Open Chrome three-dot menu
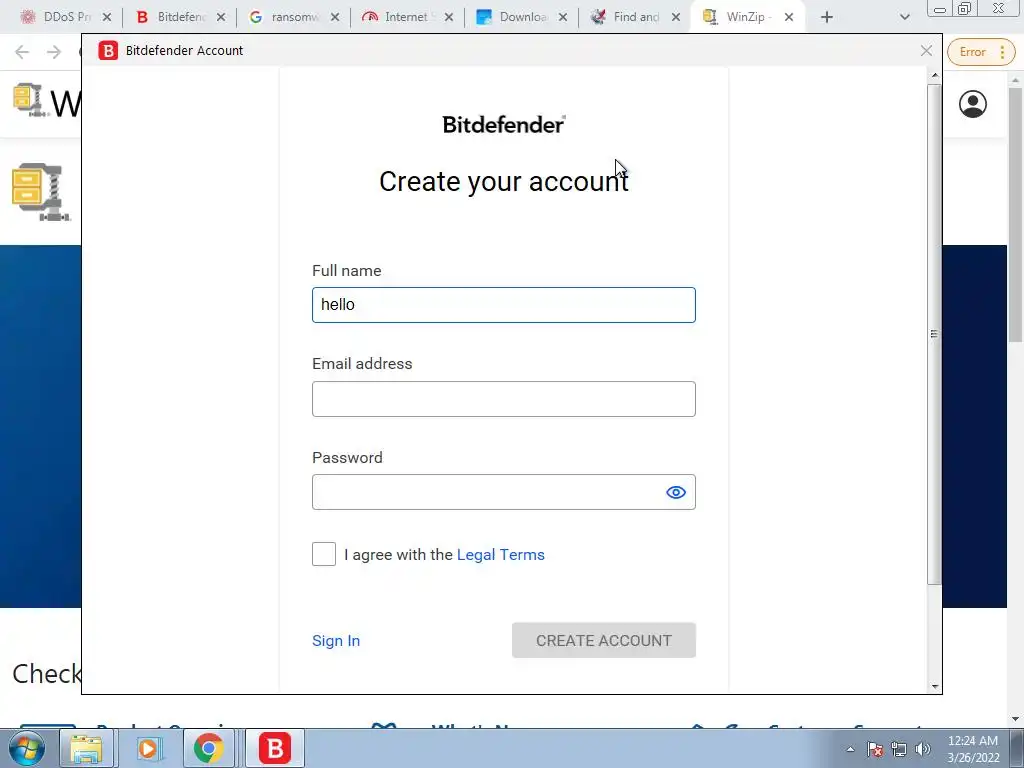This screenshot has height=768, width=1024. coord(1002,52)
